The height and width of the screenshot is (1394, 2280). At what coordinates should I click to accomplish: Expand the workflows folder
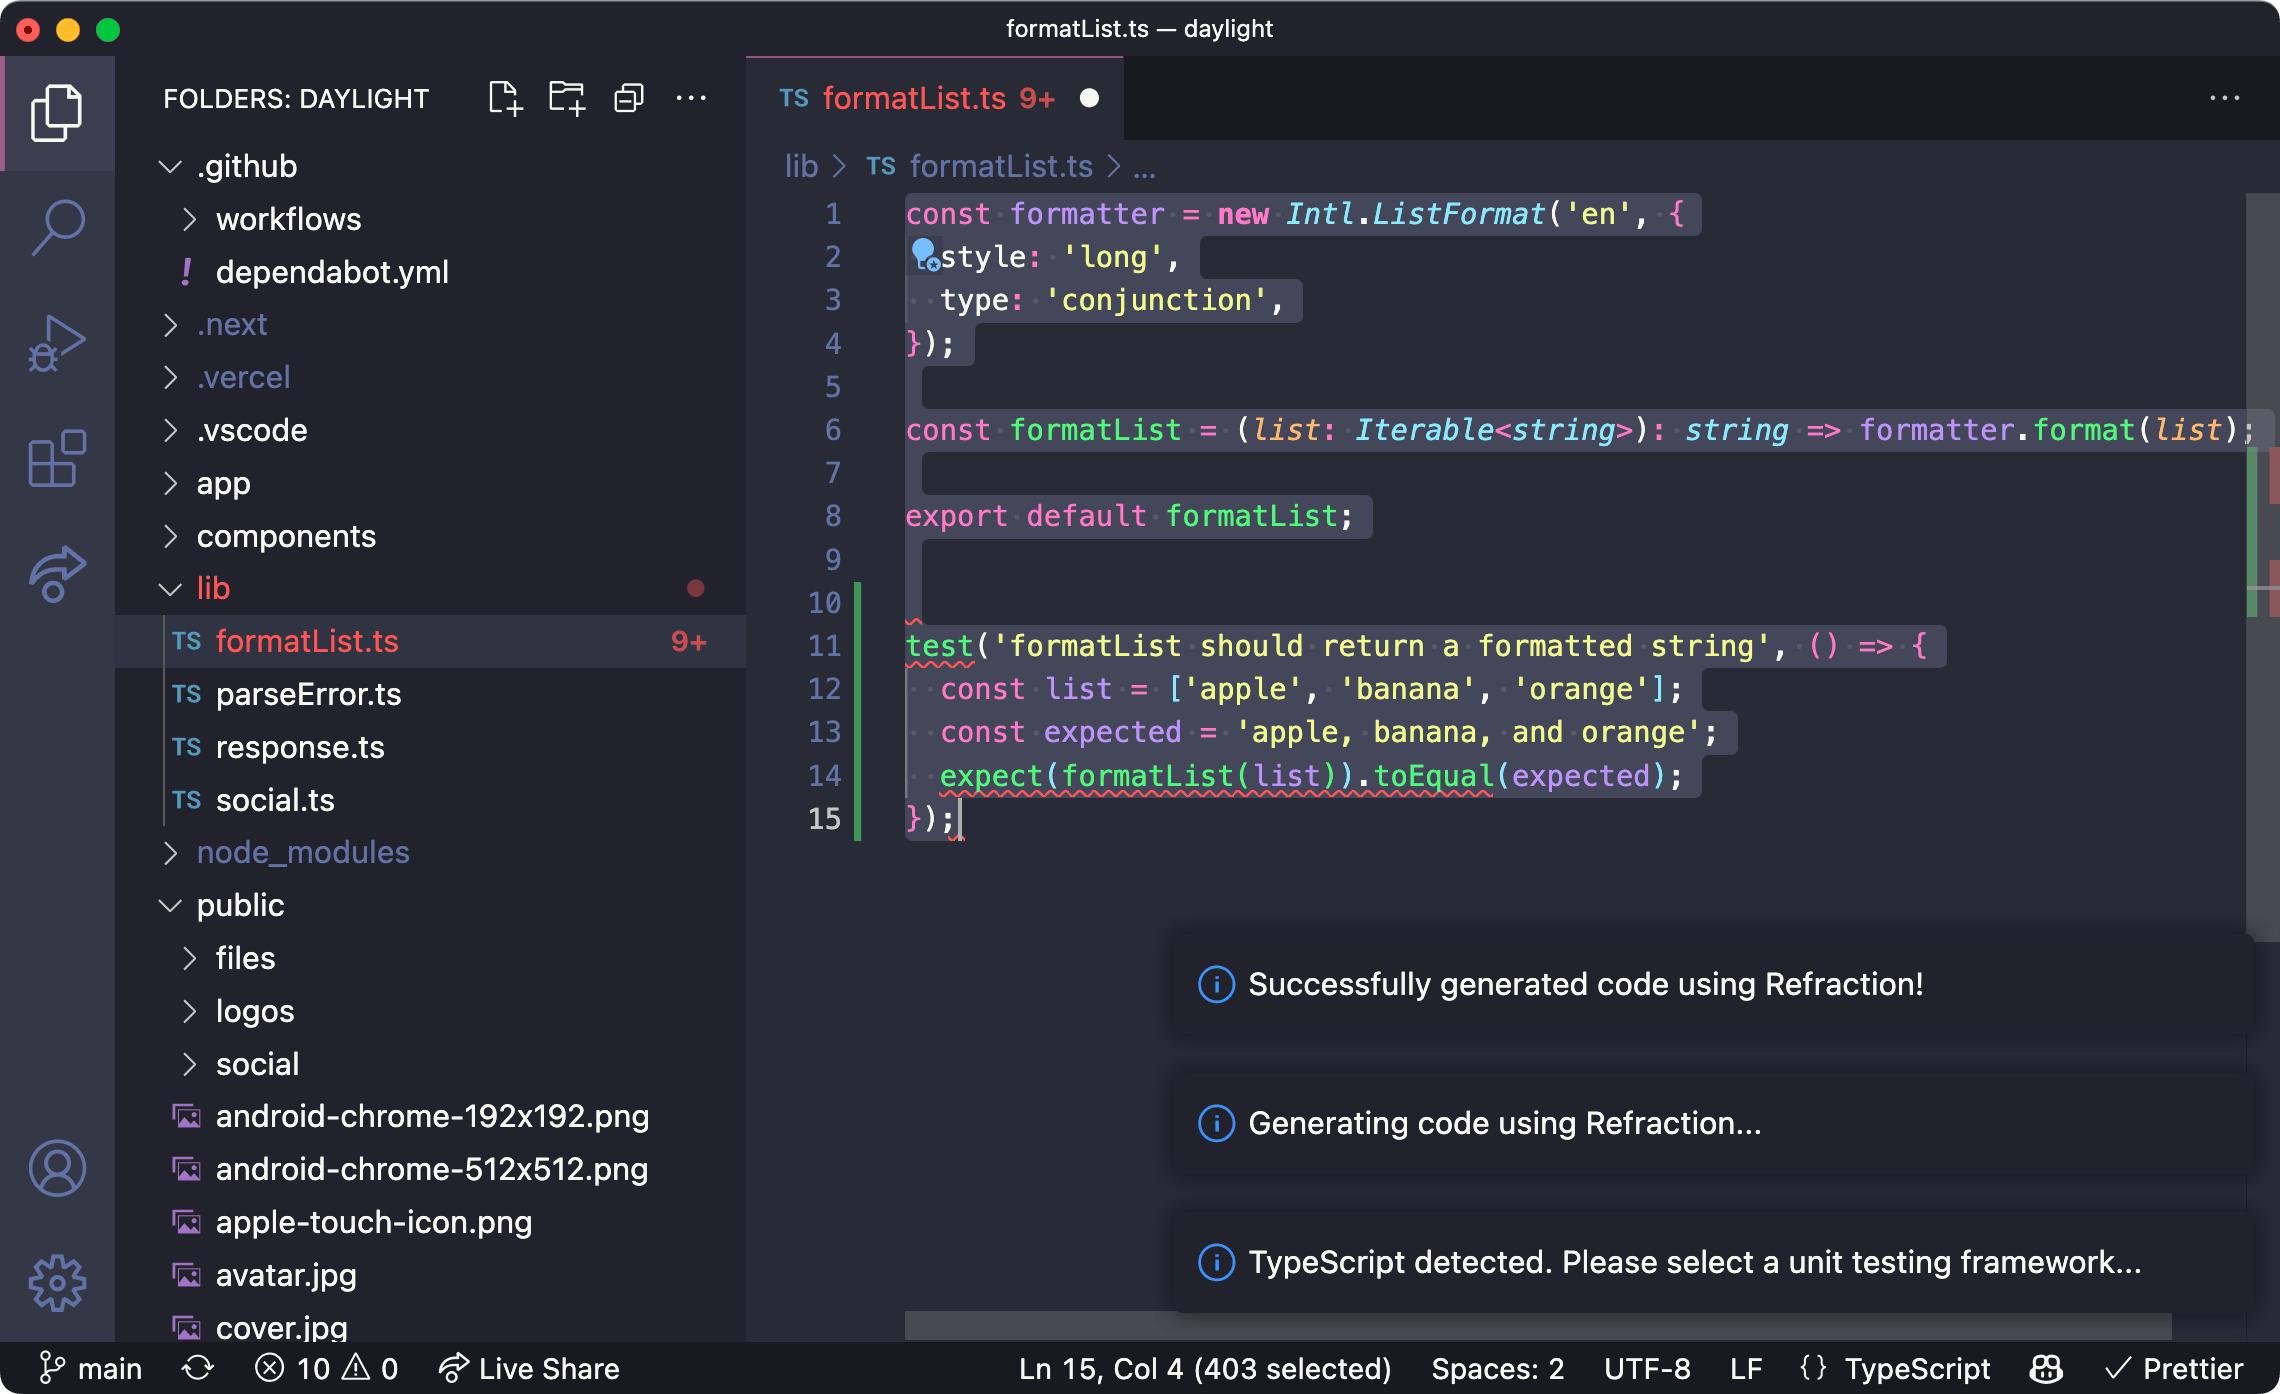point(288,219)
